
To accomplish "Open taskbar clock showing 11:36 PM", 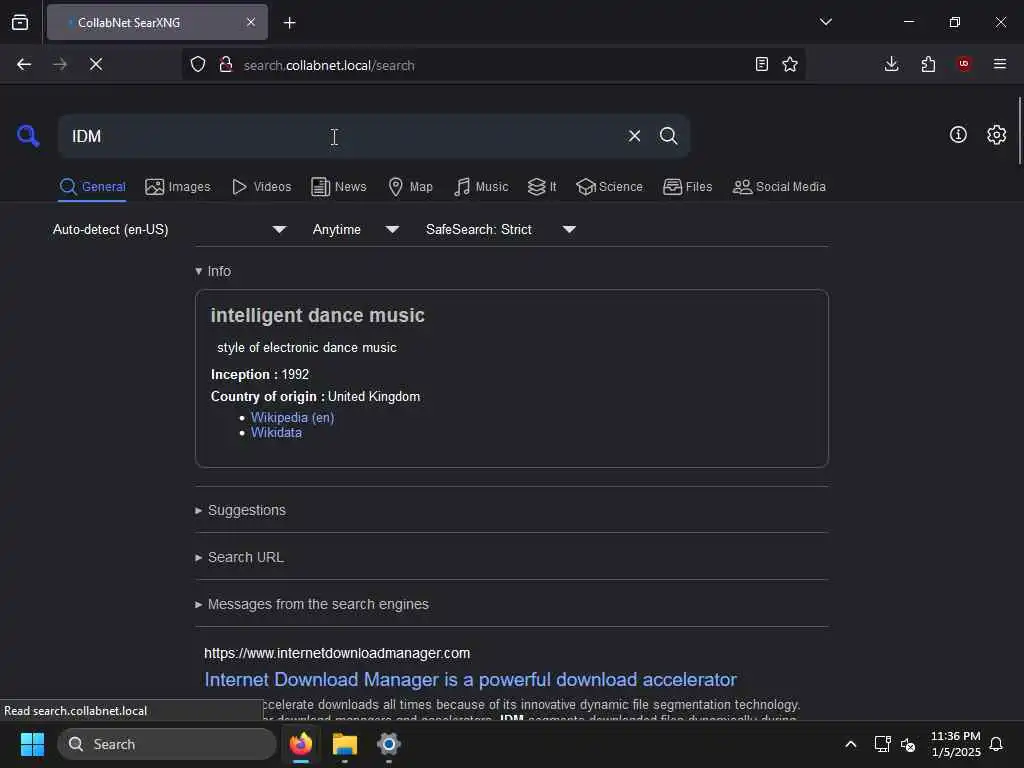I will [x=955, y=744].
